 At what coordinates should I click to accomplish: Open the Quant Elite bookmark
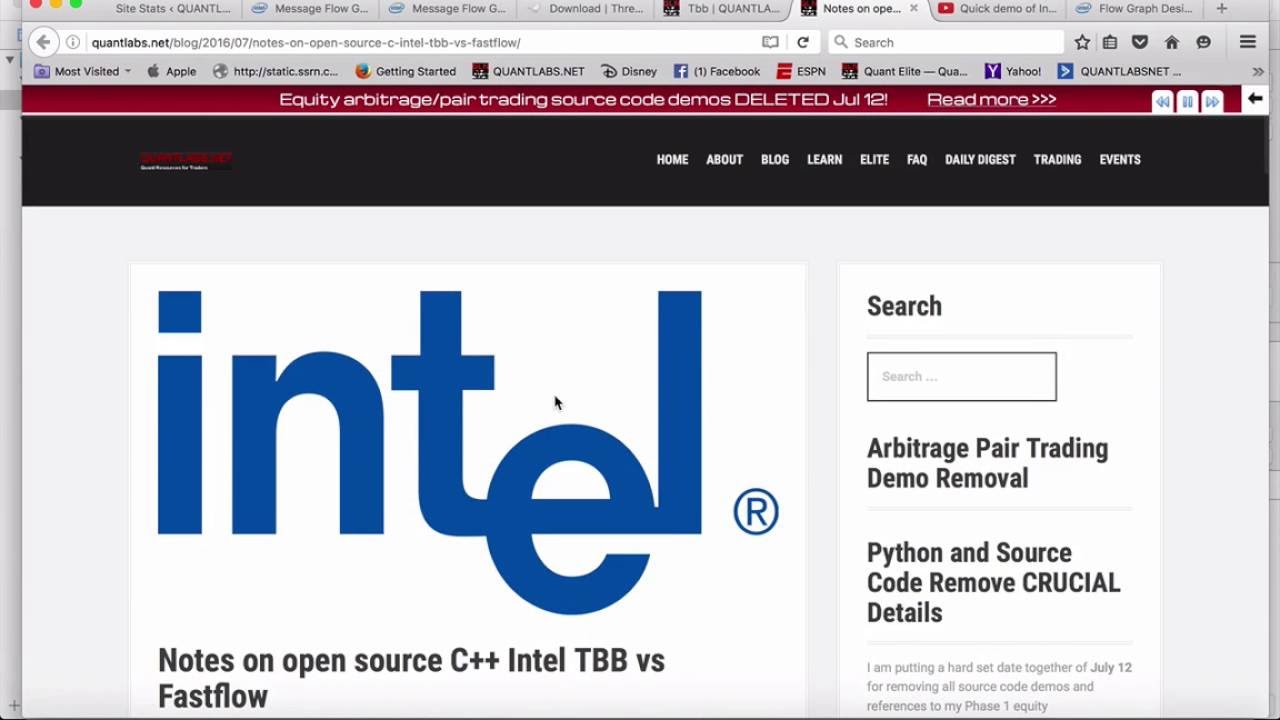pos(904,71)
